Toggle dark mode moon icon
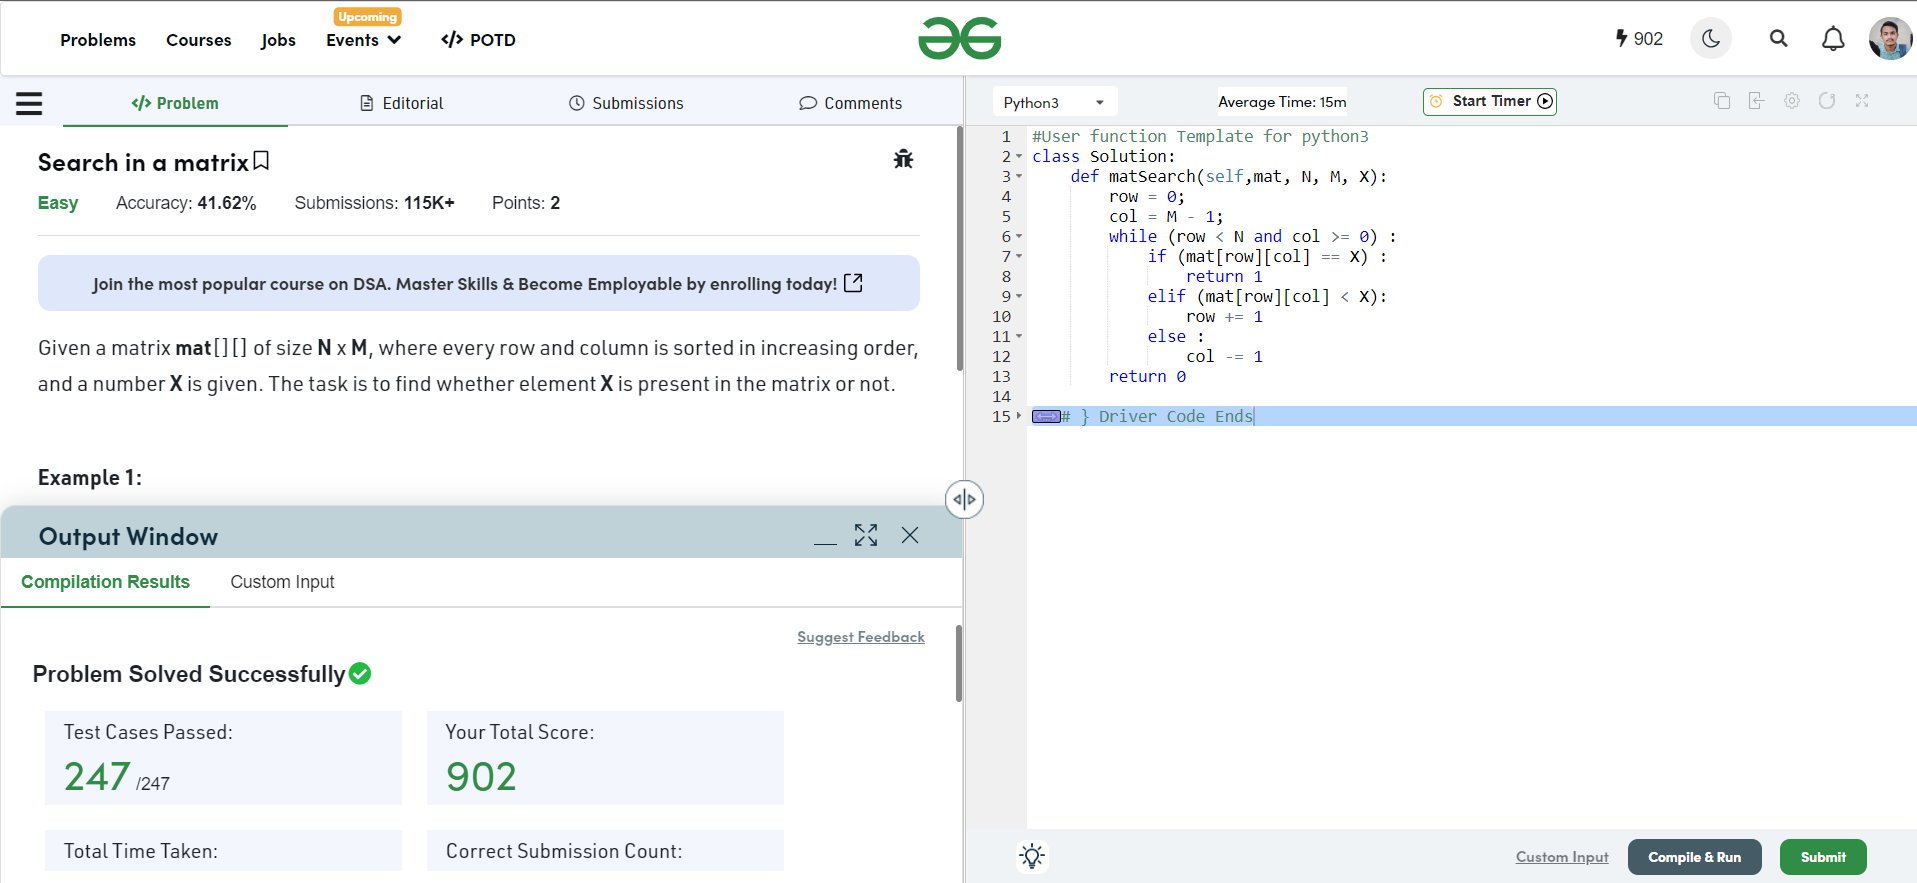This screenshot has width=1917, height=883. click(x=1711, y=39)
